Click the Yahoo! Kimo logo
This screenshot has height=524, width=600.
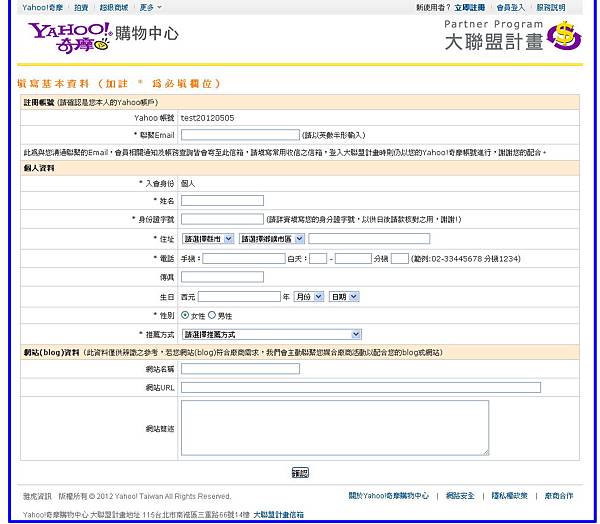[70, 37]
